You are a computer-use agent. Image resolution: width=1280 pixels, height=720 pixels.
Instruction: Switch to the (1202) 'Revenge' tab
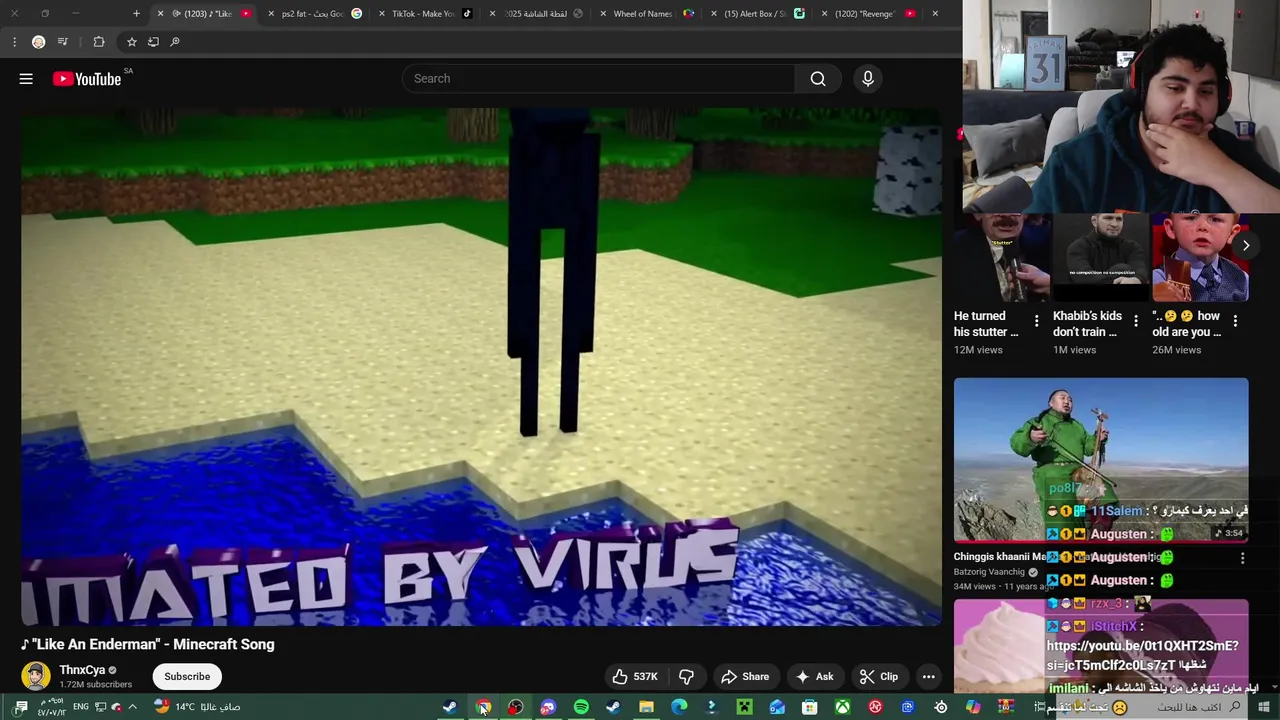(x=865, y=14)
